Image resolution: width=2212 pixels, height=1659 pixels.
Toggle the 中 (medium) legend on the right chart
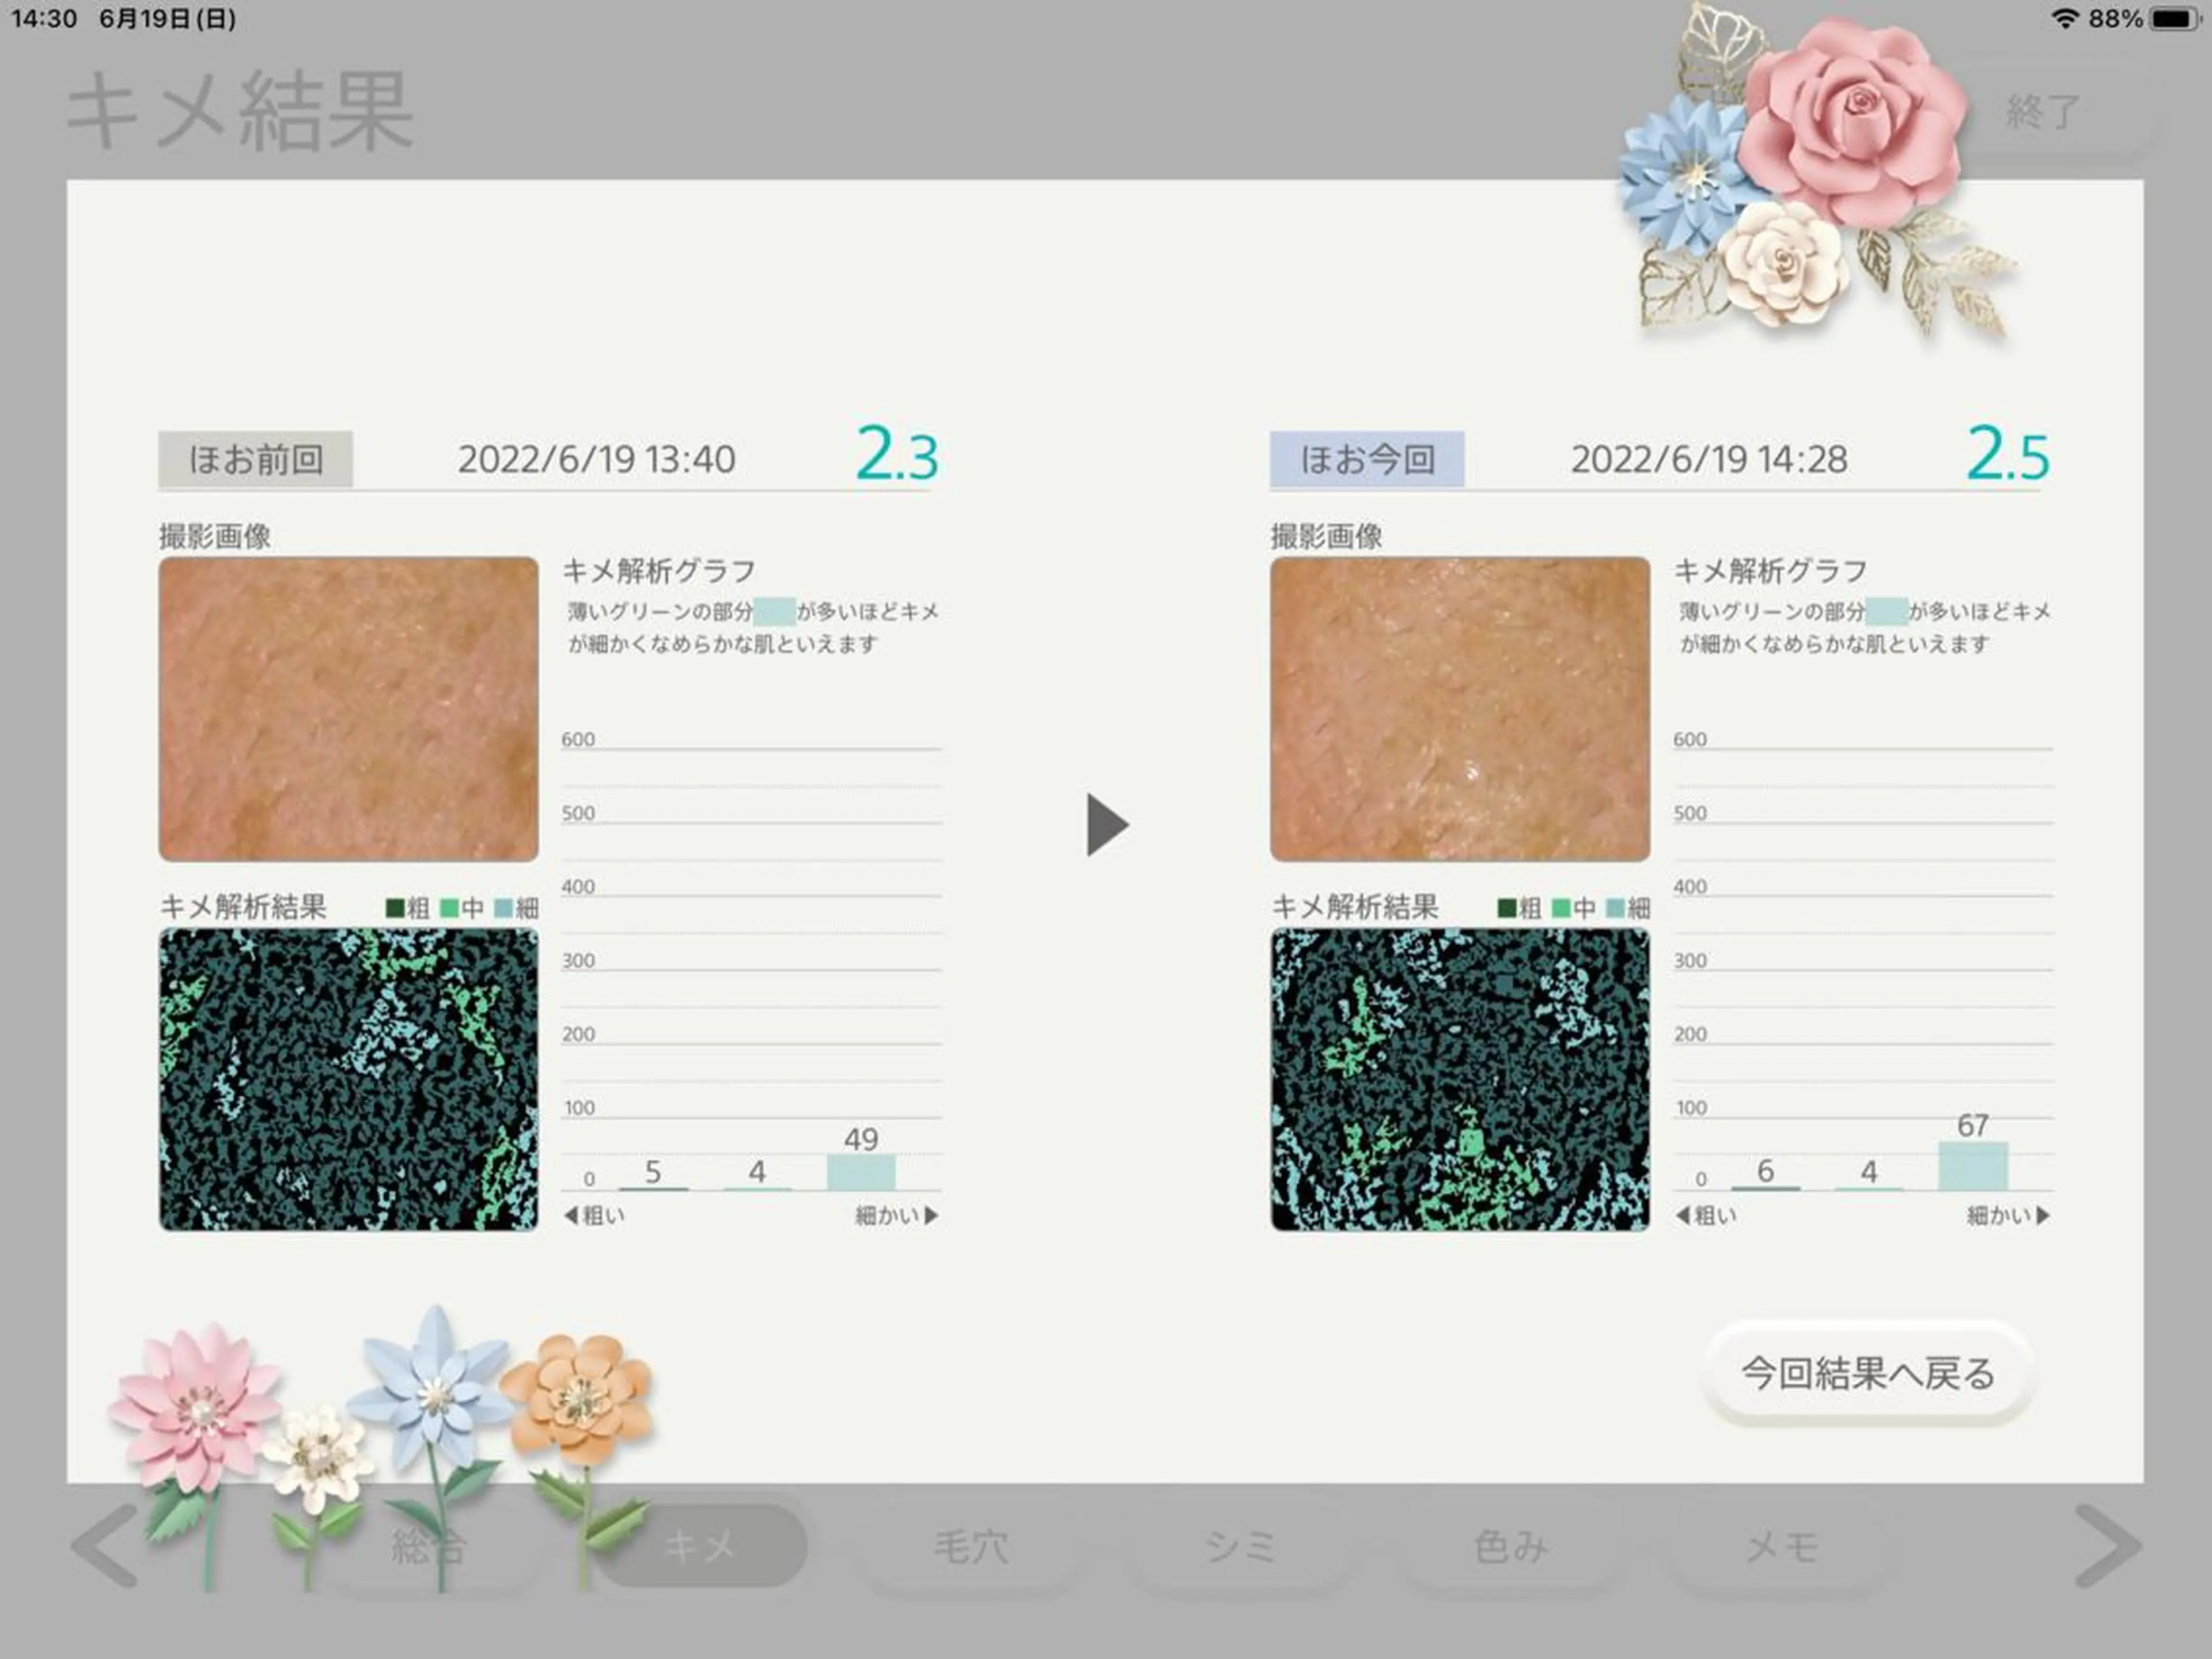click(x=1578, y=908)
